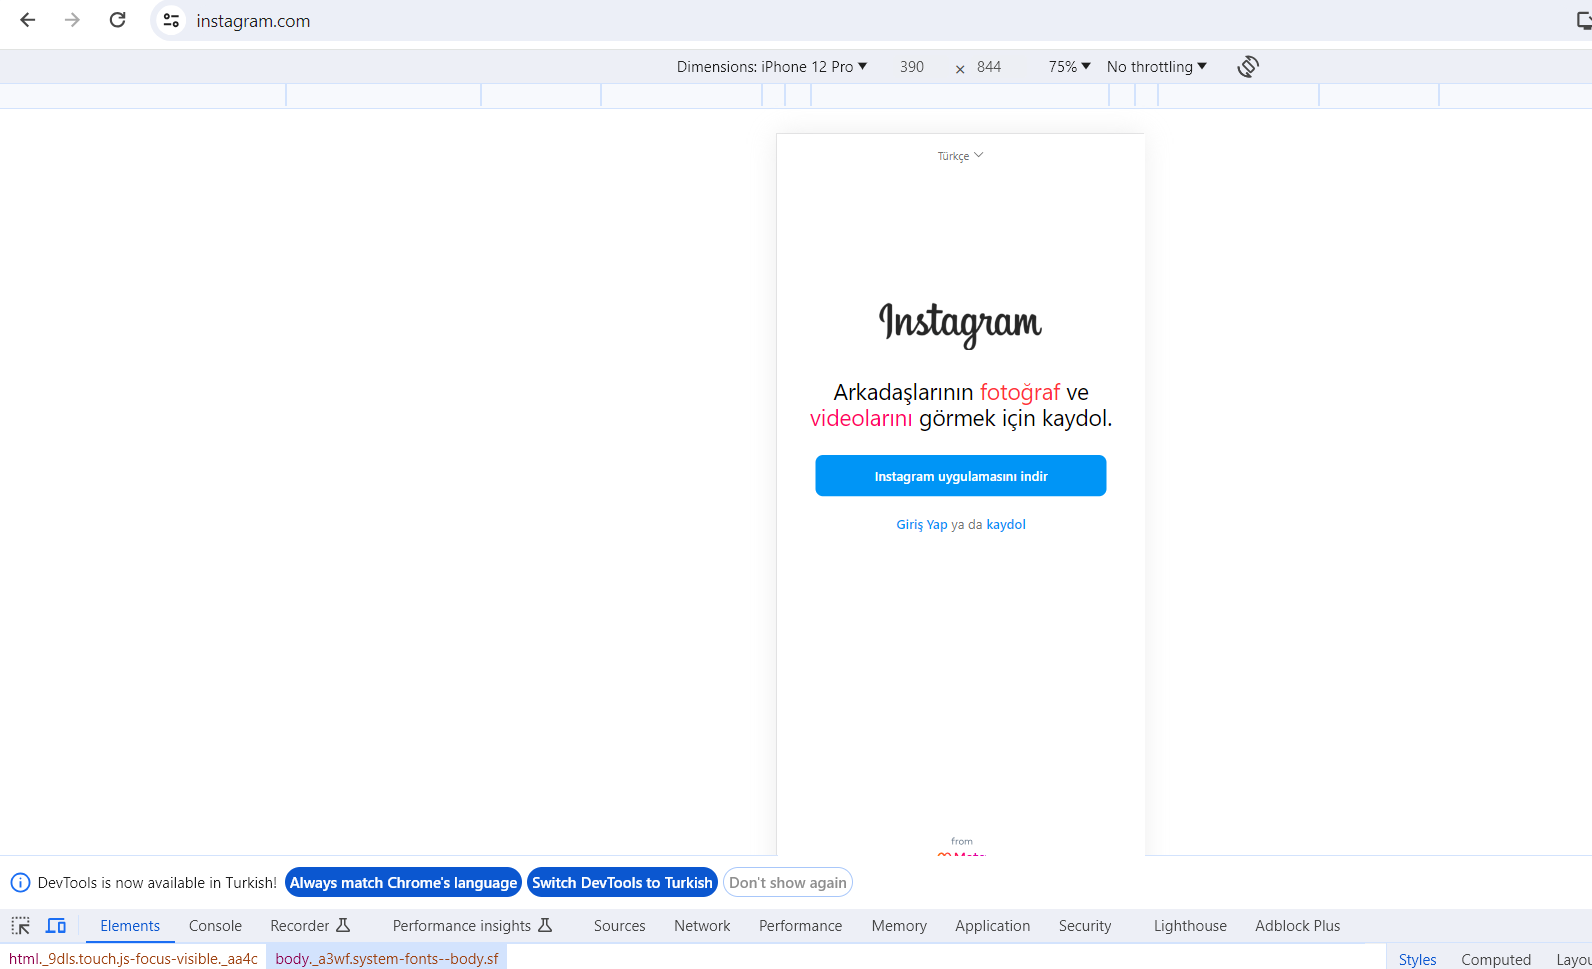Follow the Giriş Yap link
This screenshot has width=1592, height=969.
click(x=922, y=525)
